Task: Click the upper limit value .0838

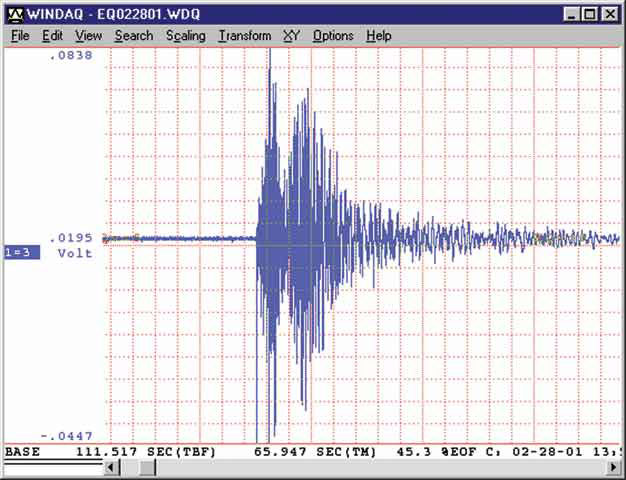Action: [72, 56]
